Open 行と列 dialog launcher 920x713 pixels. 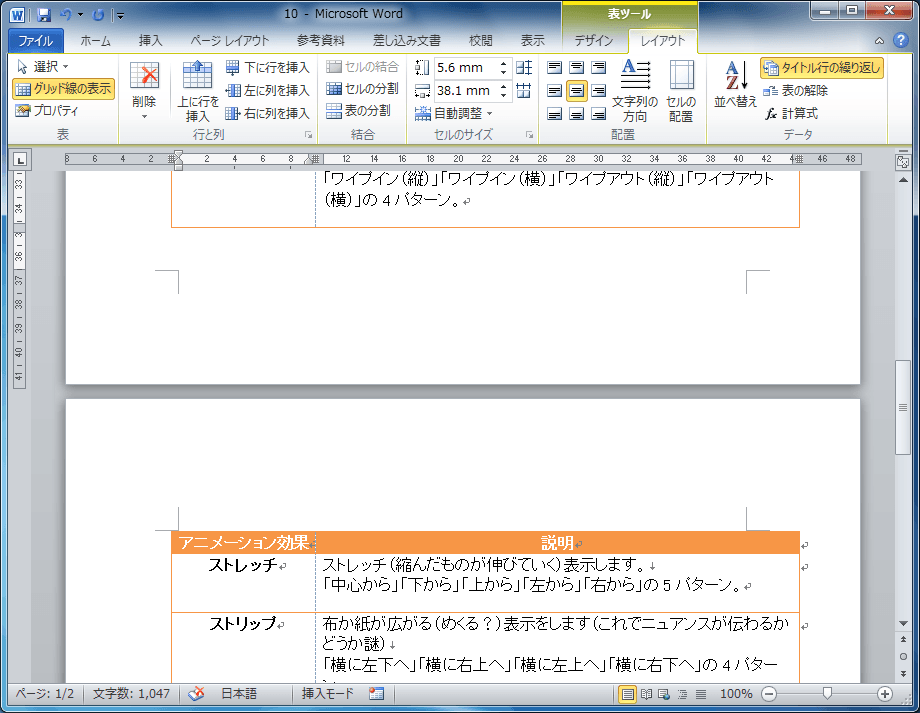coord(308,135)
